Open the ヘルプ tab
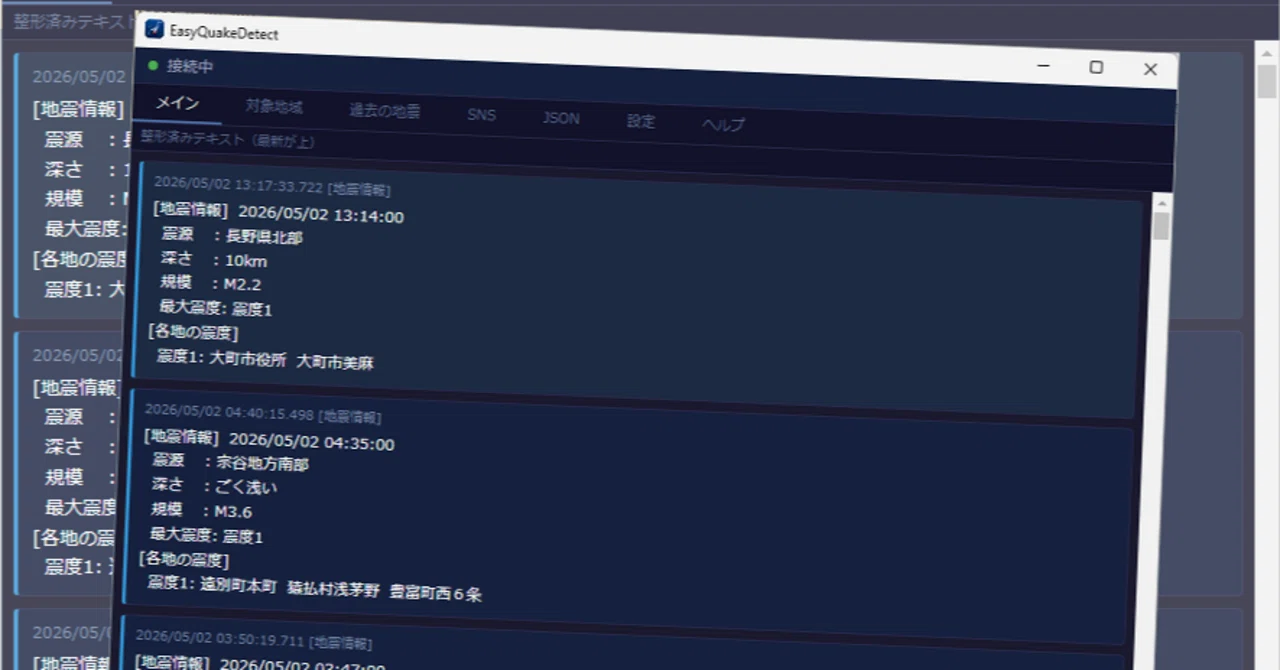Screen dimensions: 1280x670 723,124
